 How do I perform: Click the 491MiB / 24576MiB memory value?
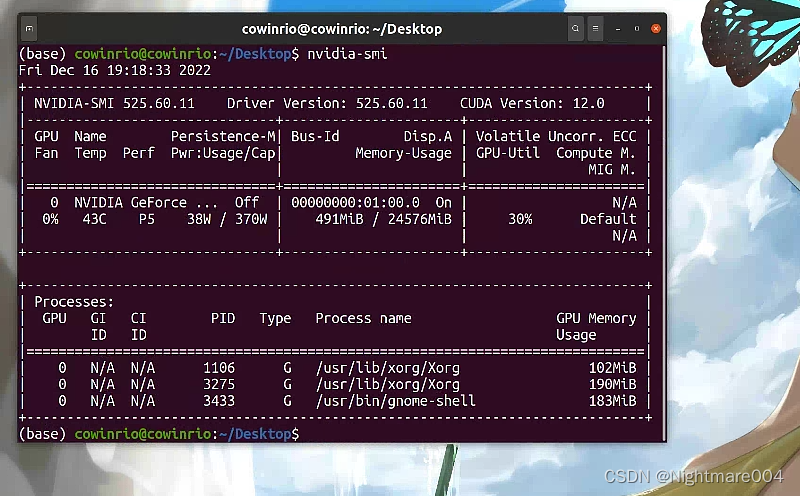coord(383,219)
